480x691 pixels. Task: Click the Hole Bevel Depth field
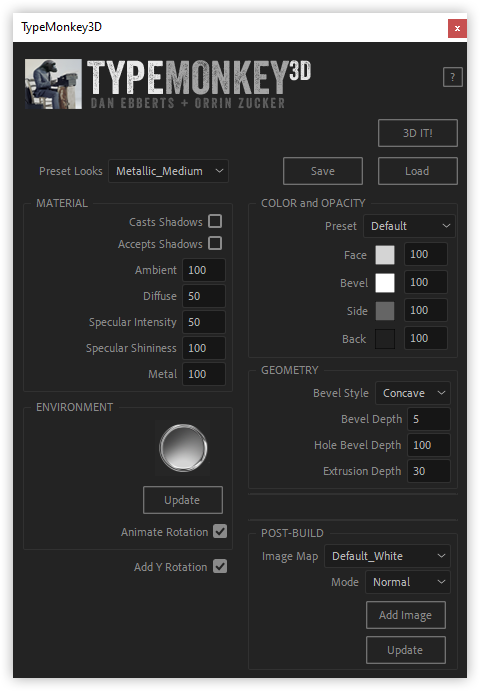coord(429,445)
